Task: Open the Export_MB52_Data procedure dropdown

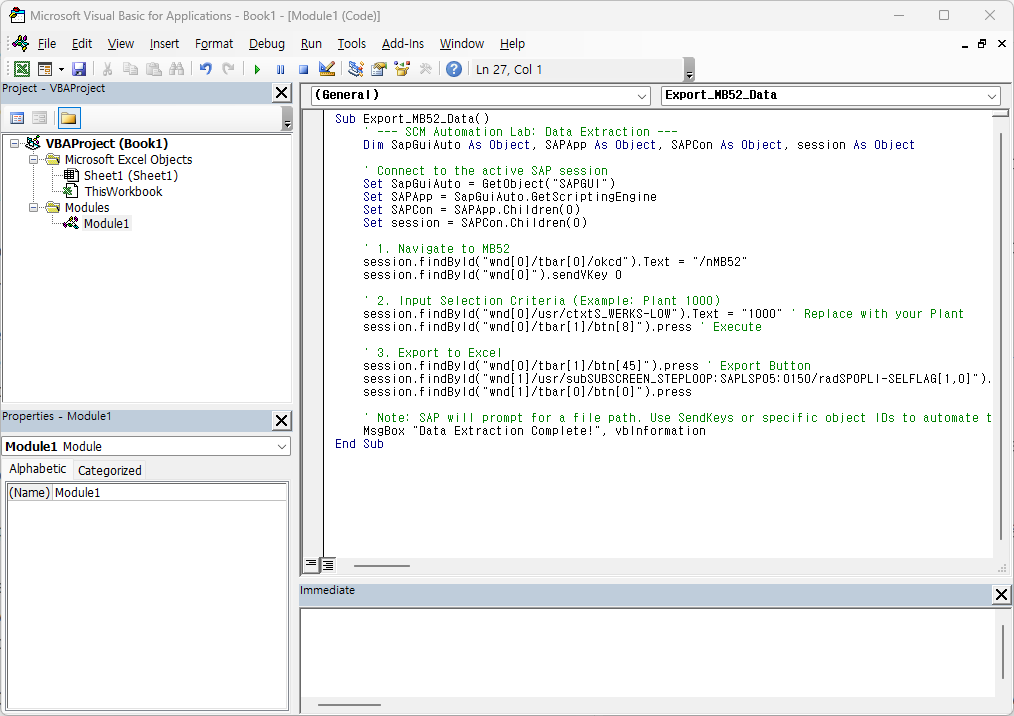Action: coord(991,95)
